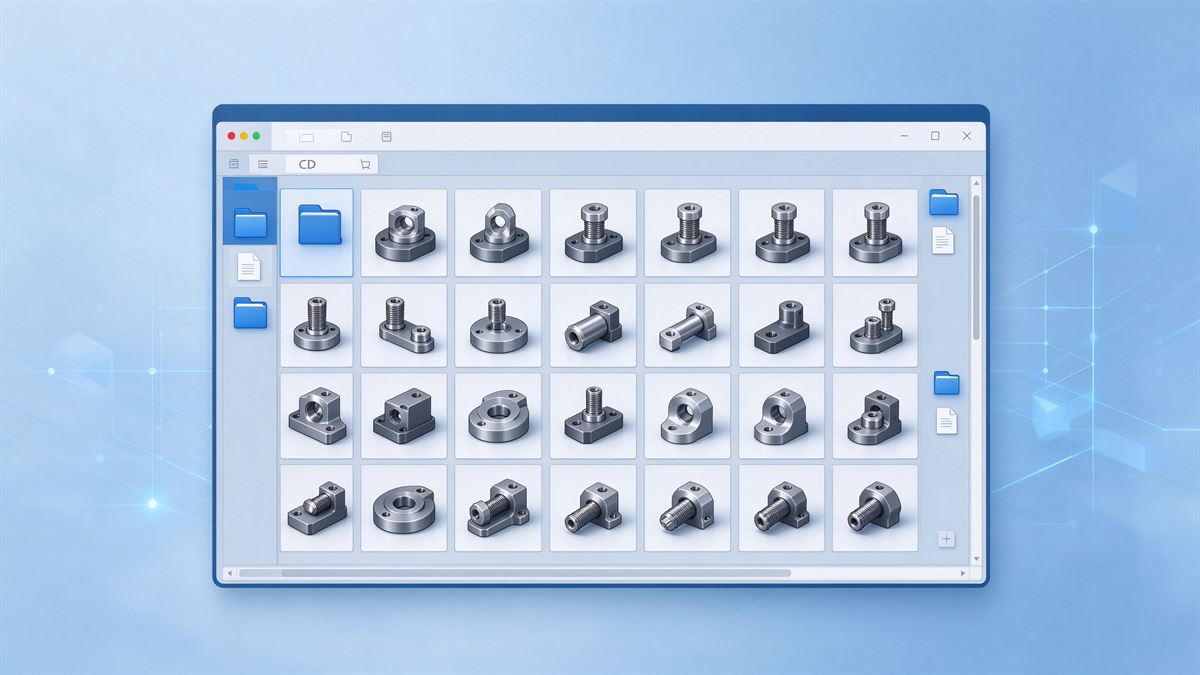Viewport: 1200px width, 675px height.
Task: Select cam-shaped flange ring in third row
Action: click(x=498, y=416)
